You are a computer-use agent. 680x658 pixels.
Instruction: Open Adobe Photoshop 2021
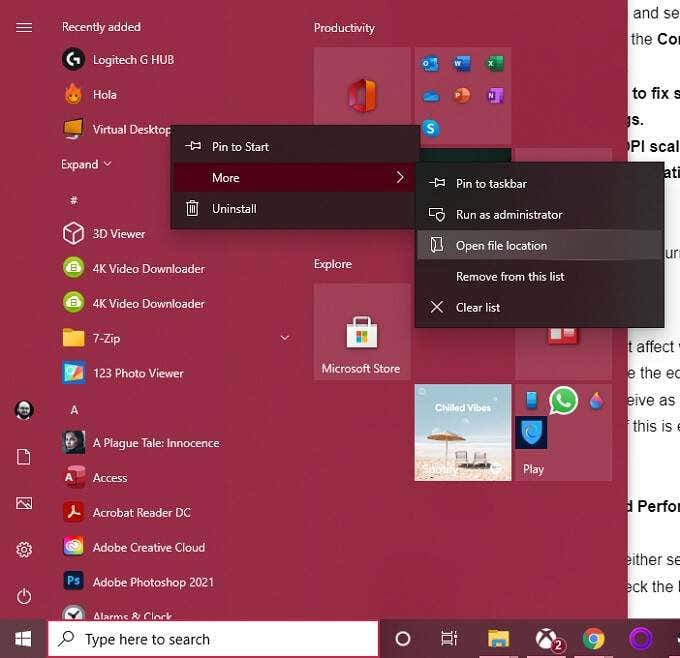(x=139, y=582)
